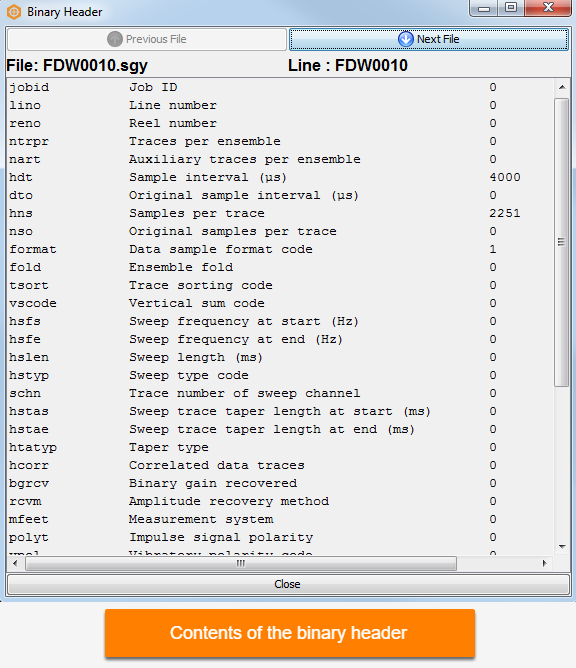Click the 'tsort' header key

[29, 285]
